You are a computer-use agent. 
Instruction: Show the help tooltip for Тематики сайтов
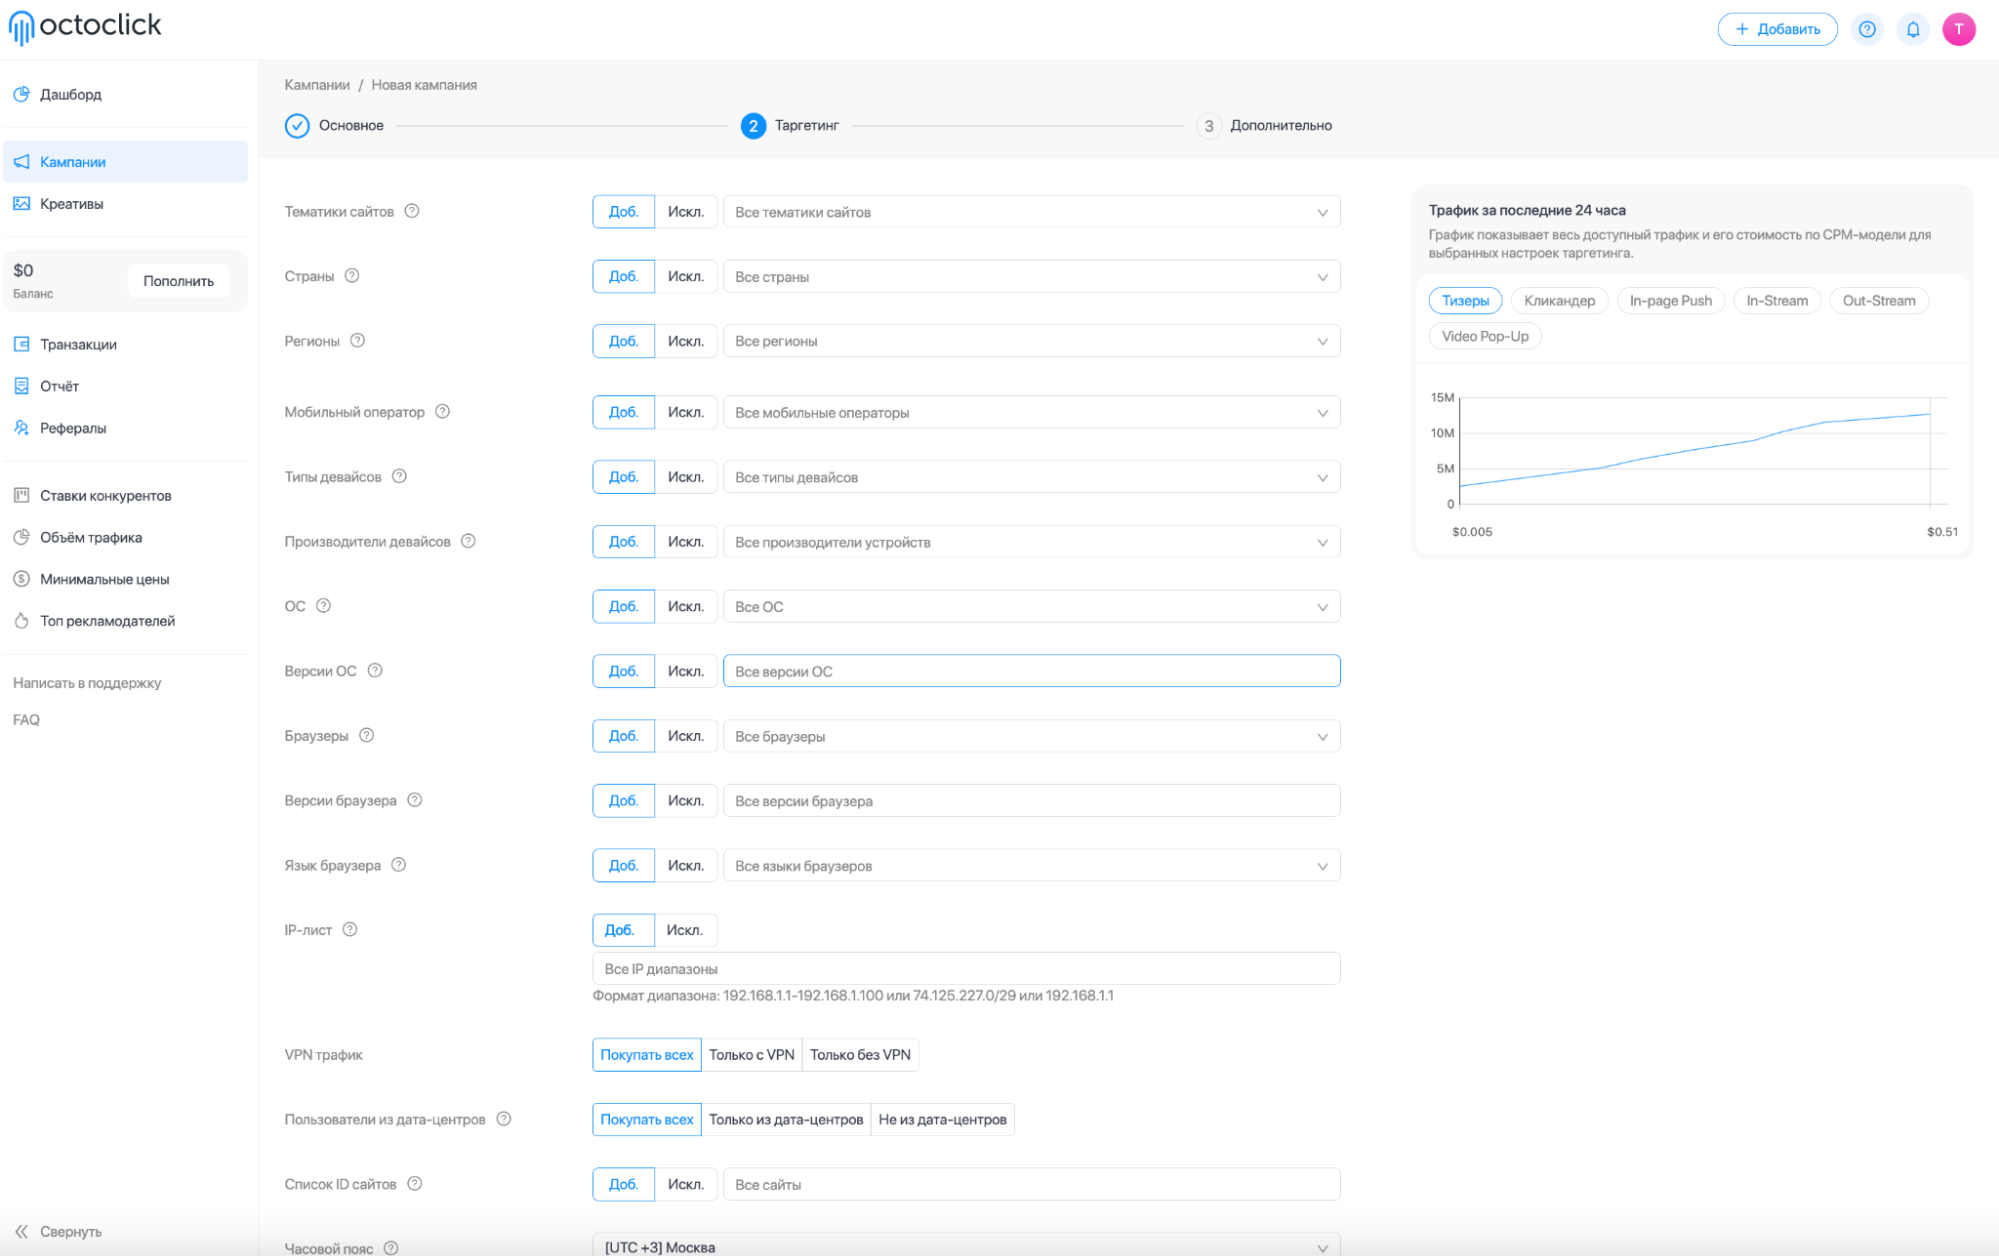(412, 211)
